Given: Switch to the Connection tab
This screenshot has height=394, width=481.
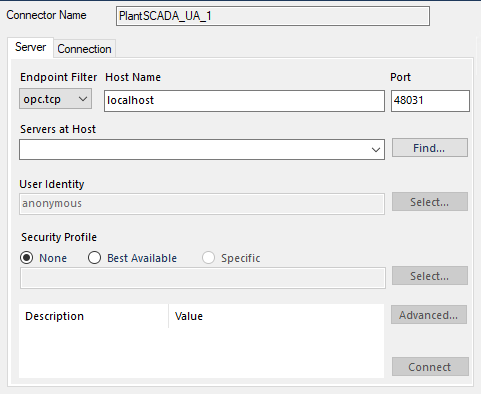Looking at the screenshot, I should pos(84,49).
